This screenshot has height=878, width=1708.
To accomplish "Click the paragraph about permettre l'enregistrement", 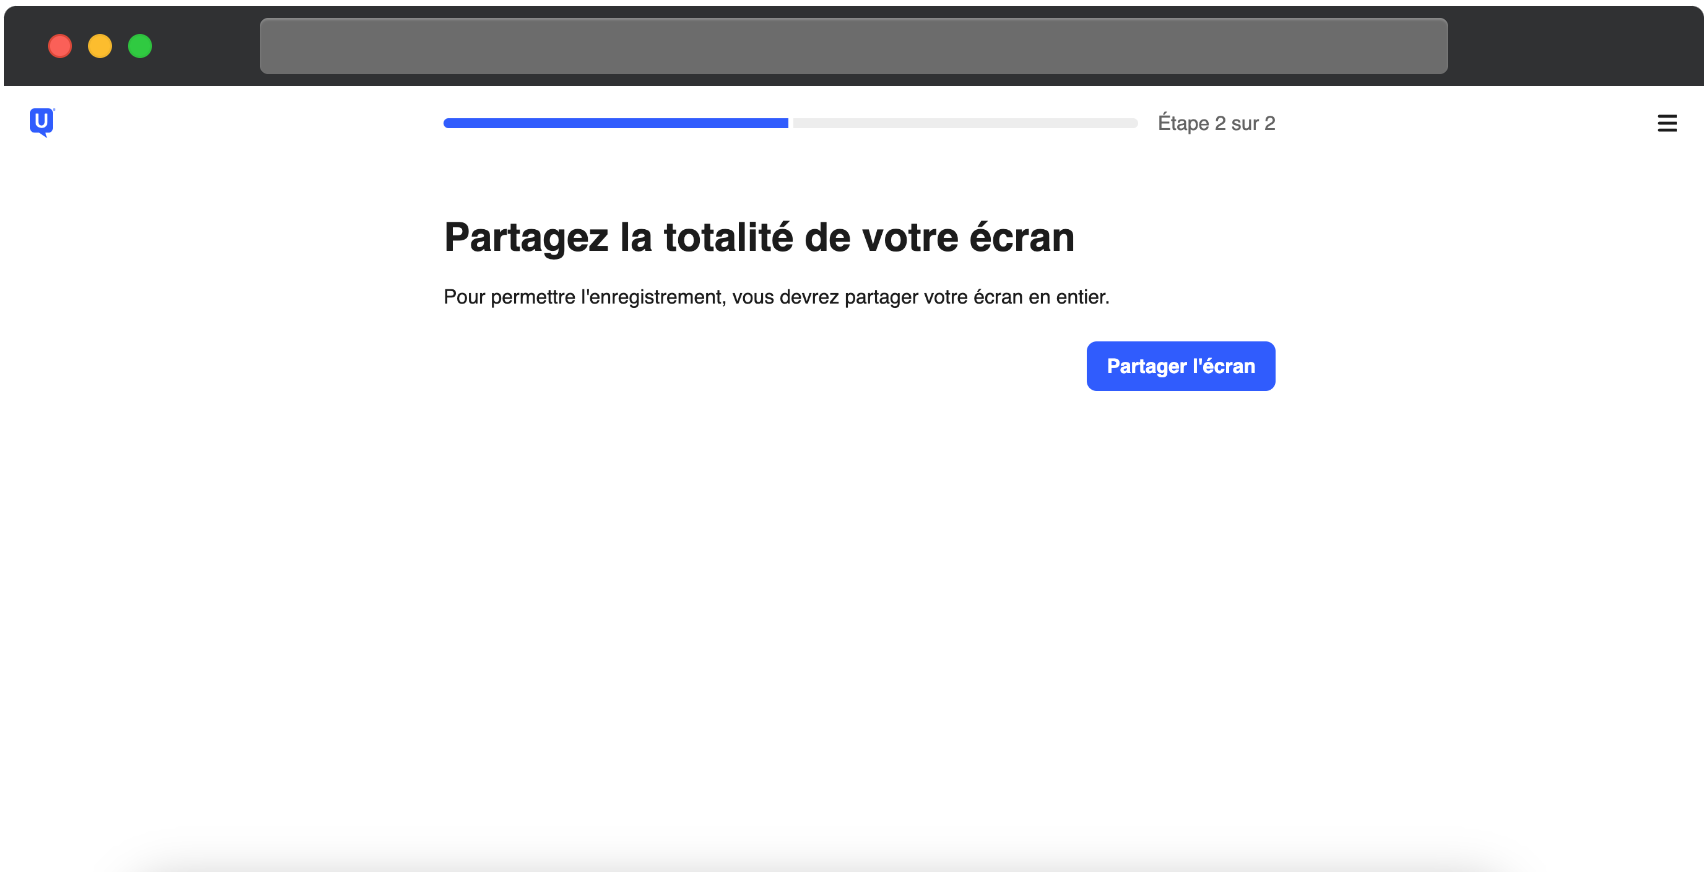I will [776, 297].
